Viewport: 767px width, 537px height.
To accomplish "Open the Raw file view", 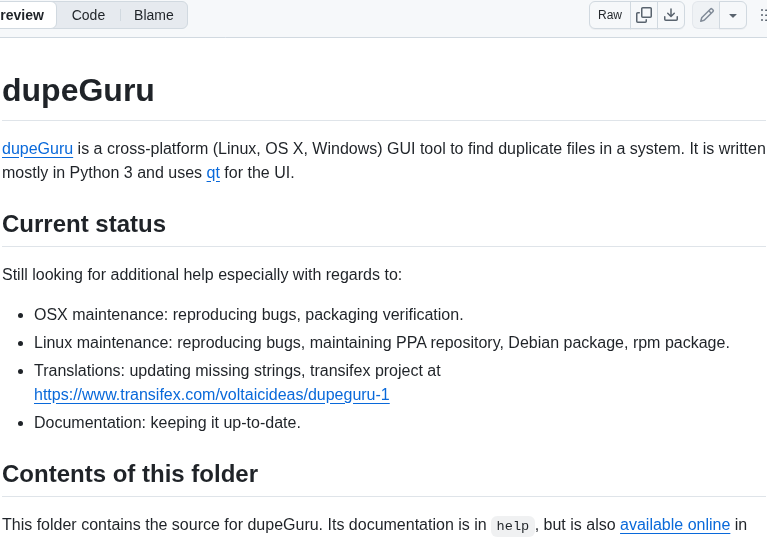I will tap(609, 15).
